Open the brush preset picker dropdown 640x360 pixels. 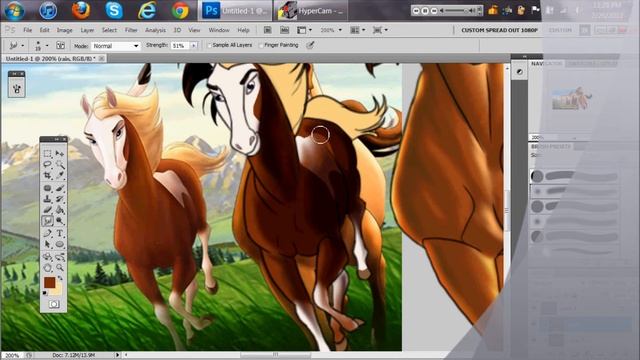(47, 45)
